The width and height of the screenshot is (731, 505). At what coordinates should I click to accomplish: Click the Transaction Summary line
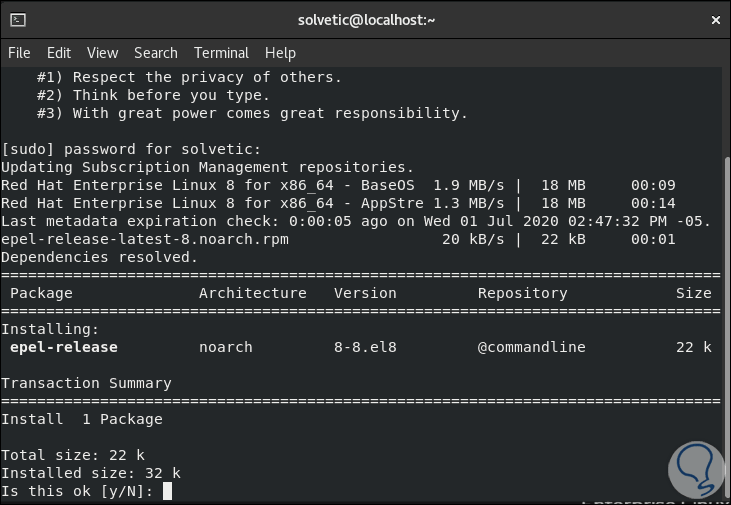click(x=86, y=383)
